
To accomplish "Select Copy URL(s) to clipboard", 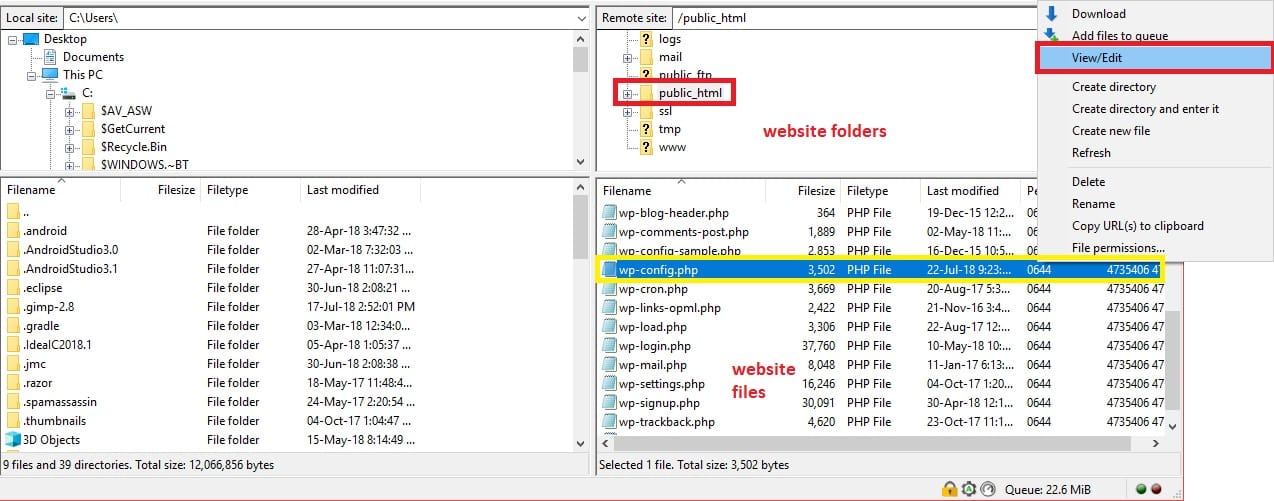I will pos(1137,226).
